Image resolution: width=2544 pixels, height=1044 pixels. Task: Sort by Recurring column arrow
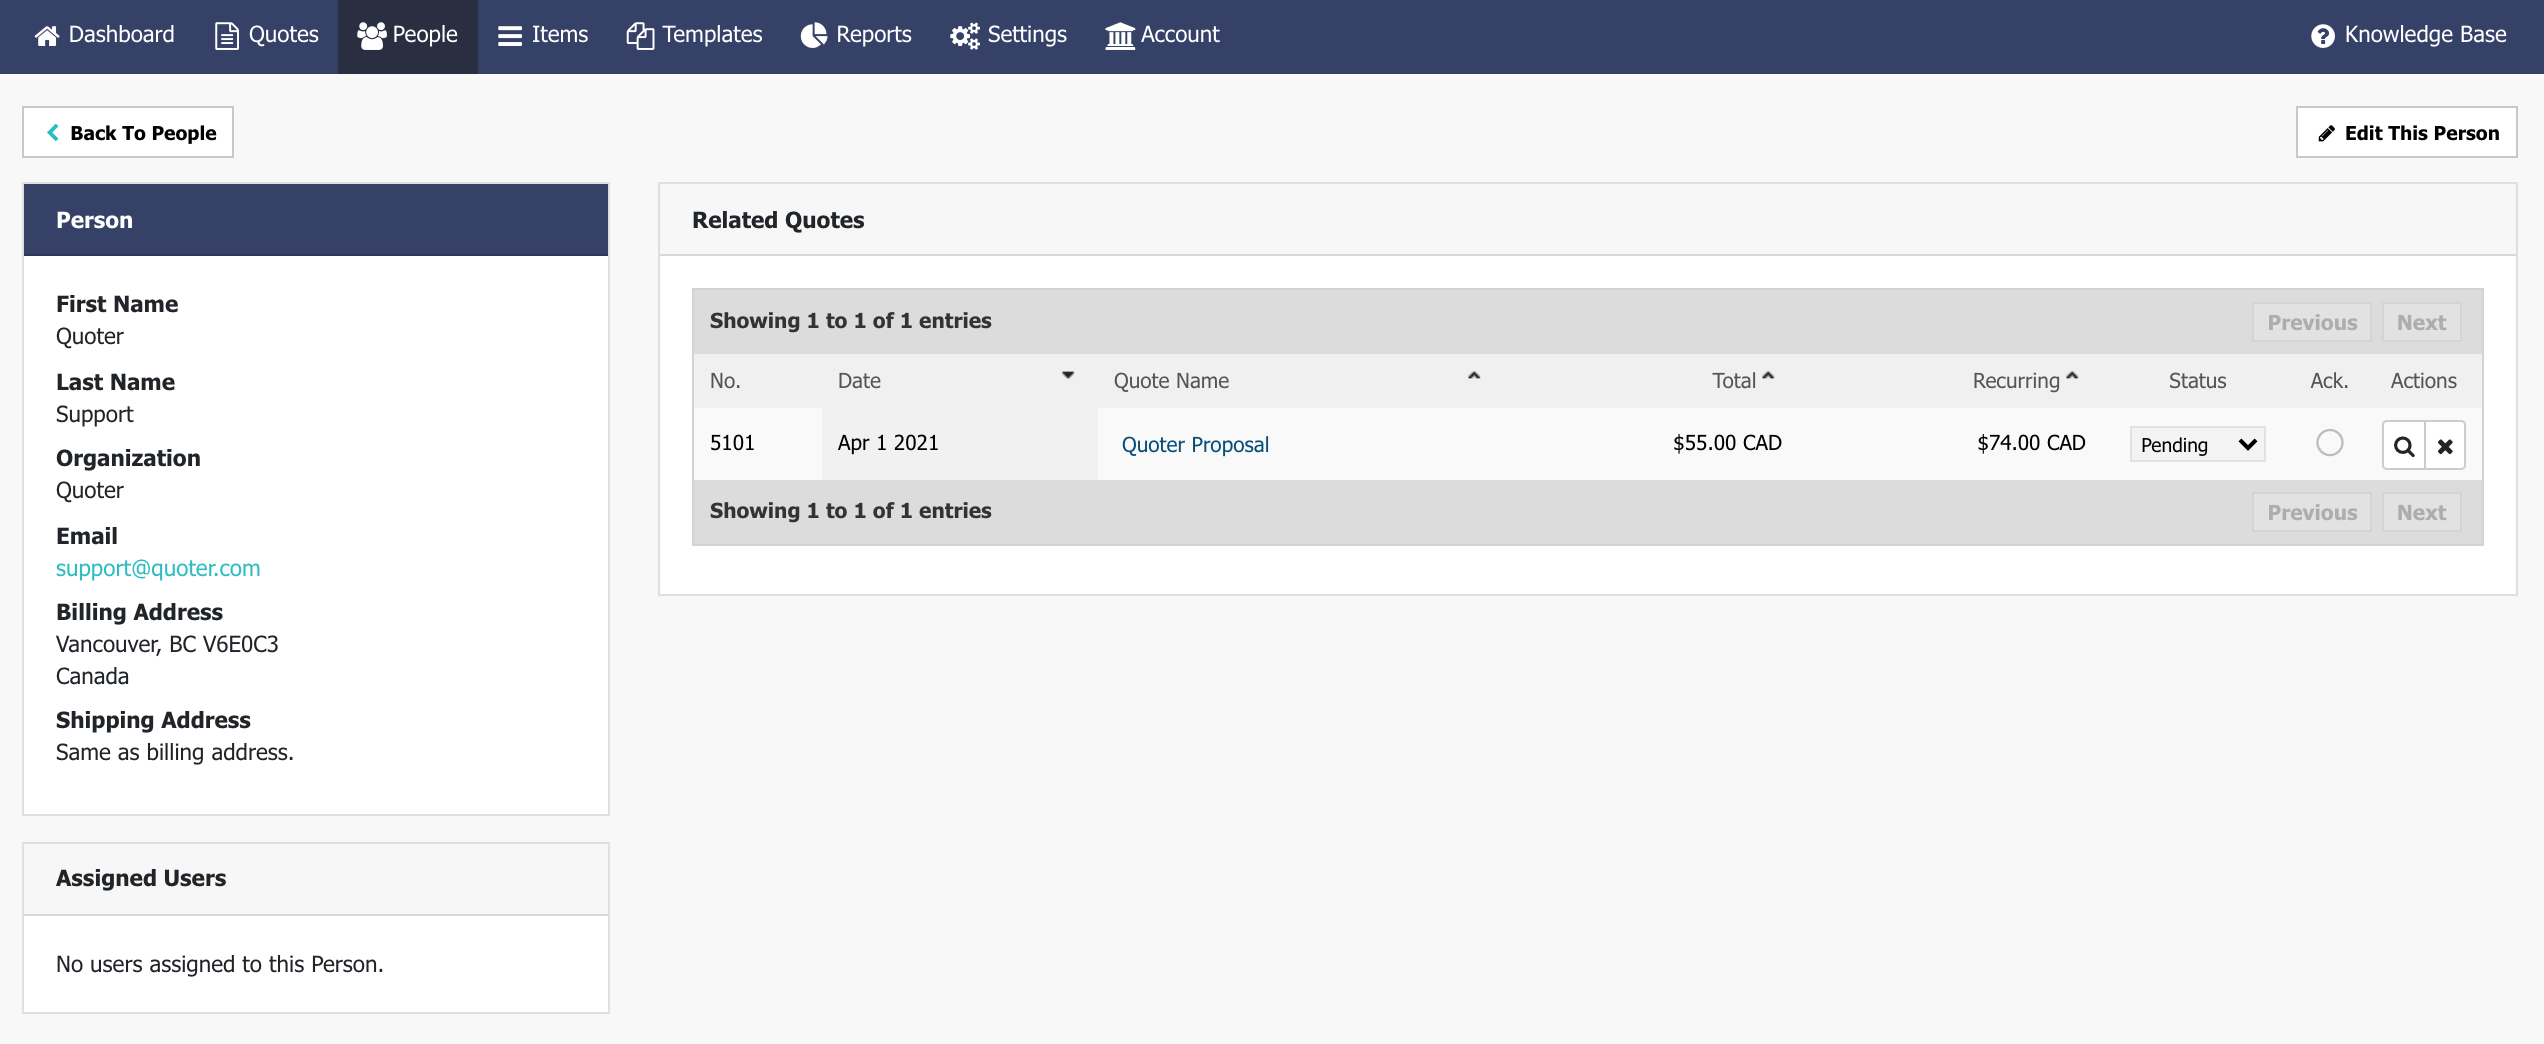(x=2072, y=376)
